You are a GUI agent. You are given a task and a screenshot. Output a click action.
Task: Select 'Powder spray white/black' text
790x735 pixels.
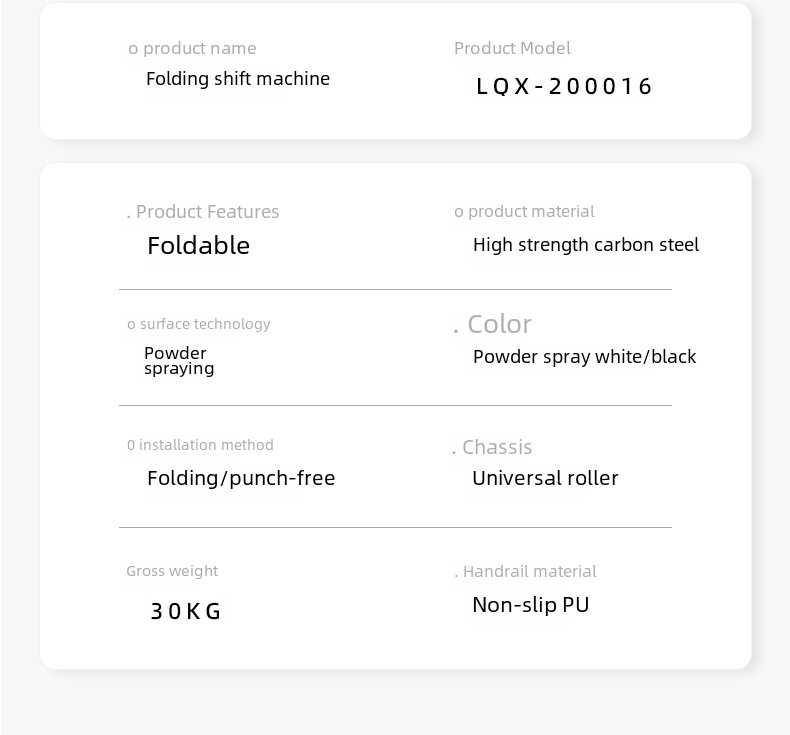coord(584,357)
